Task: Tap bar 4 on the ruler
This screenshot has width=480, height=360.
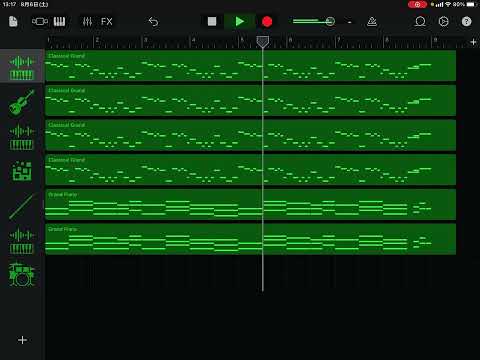Action: 193,40
